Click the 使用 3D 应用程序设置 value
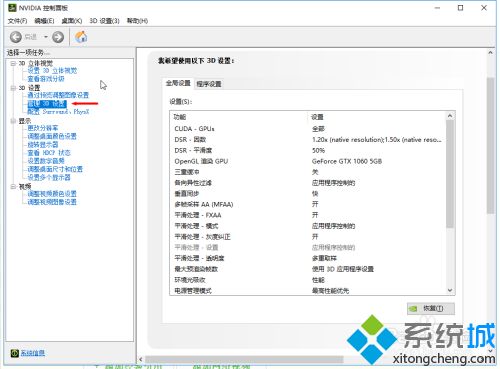This screenshot has width=500, height=369. (343, 269)
